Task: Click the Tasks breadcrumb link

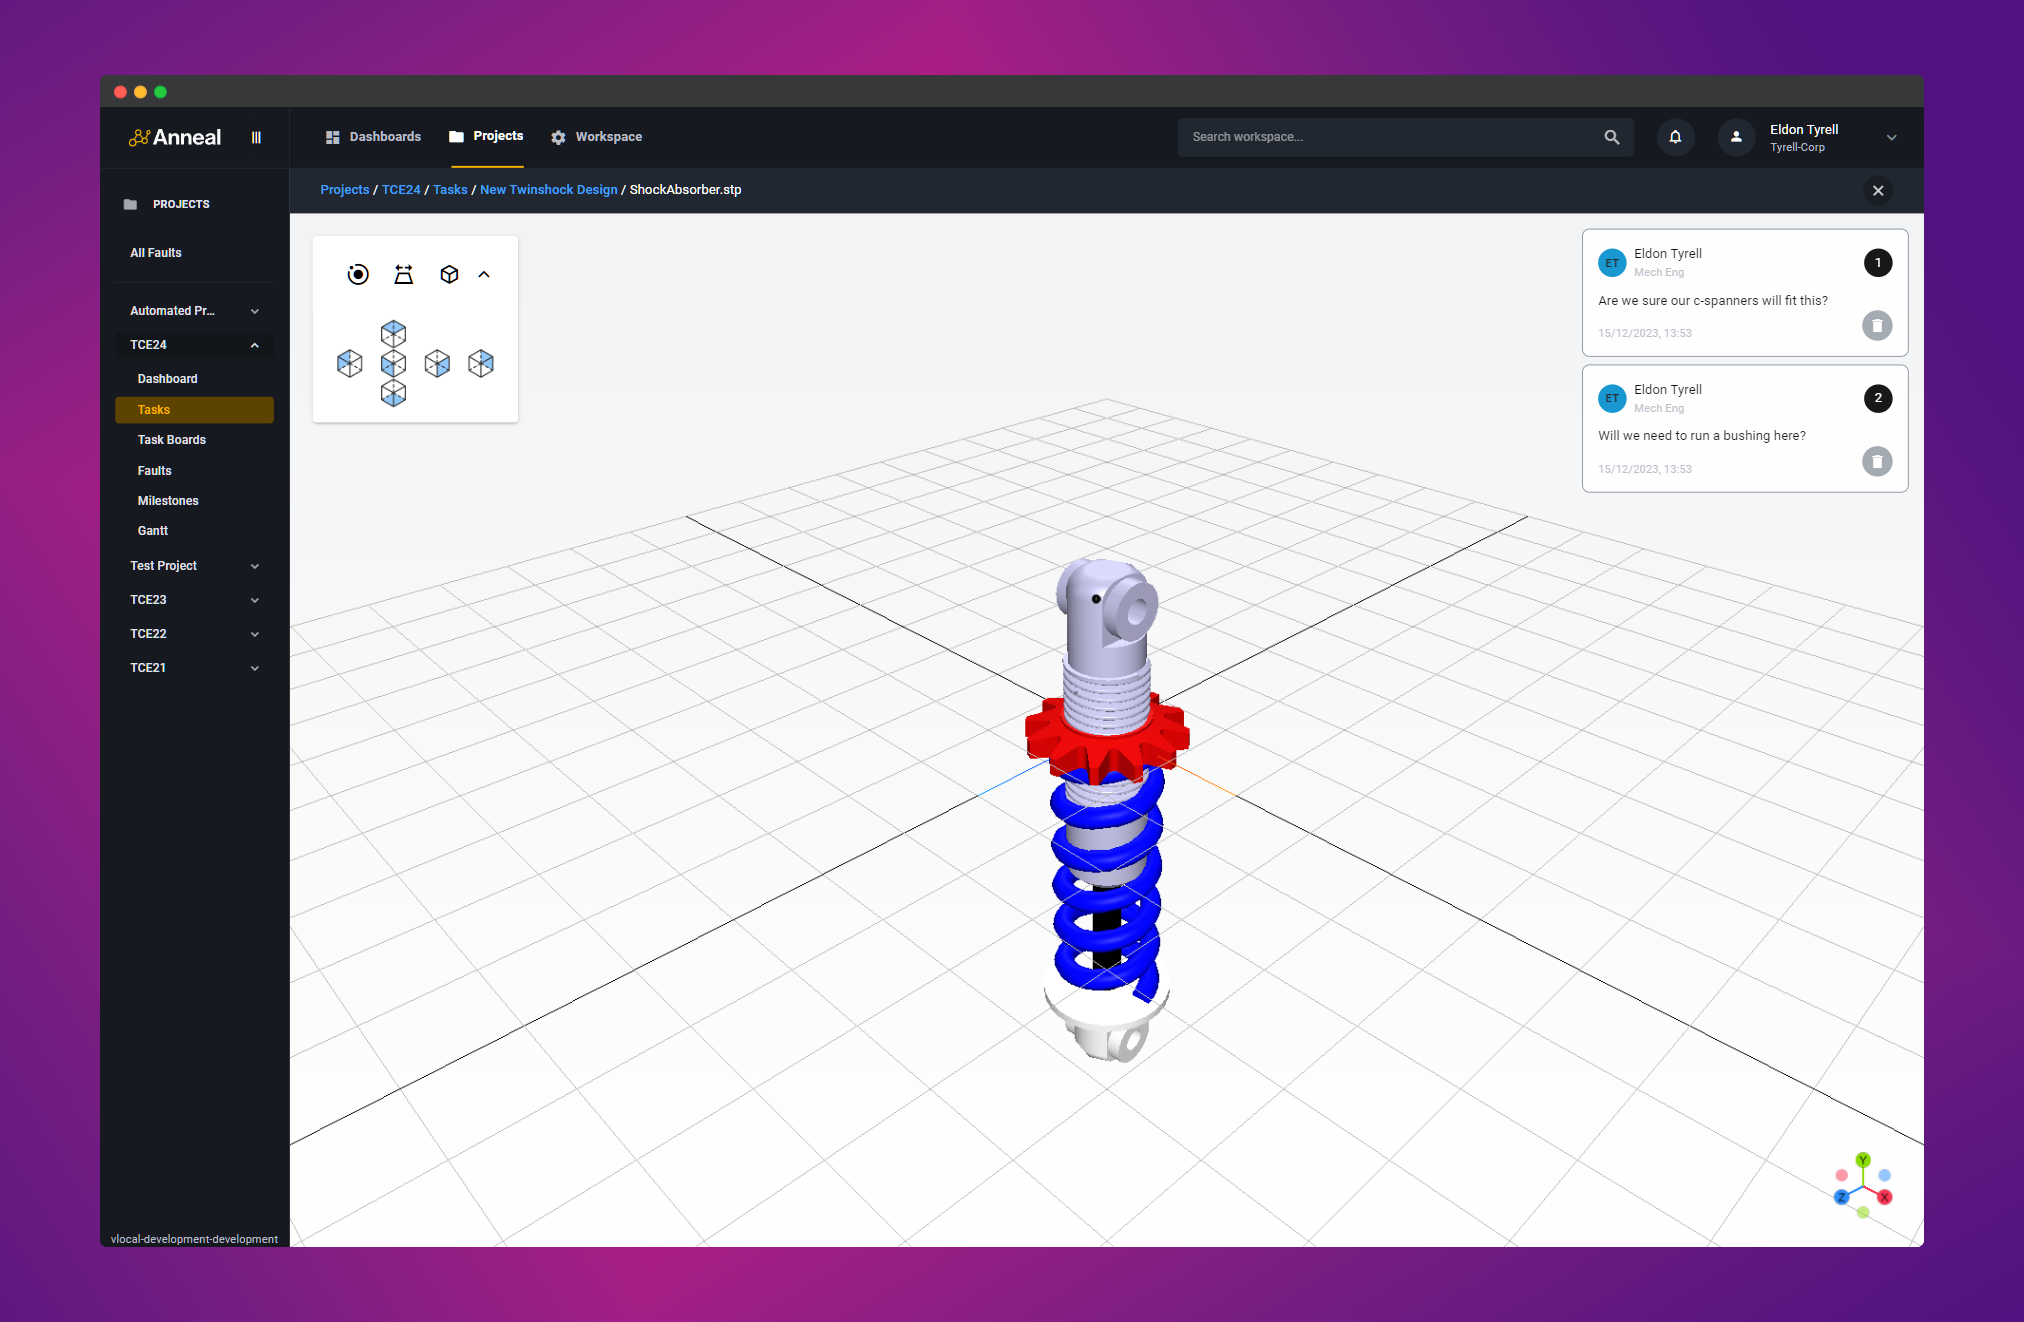Action: coord(450,190)
